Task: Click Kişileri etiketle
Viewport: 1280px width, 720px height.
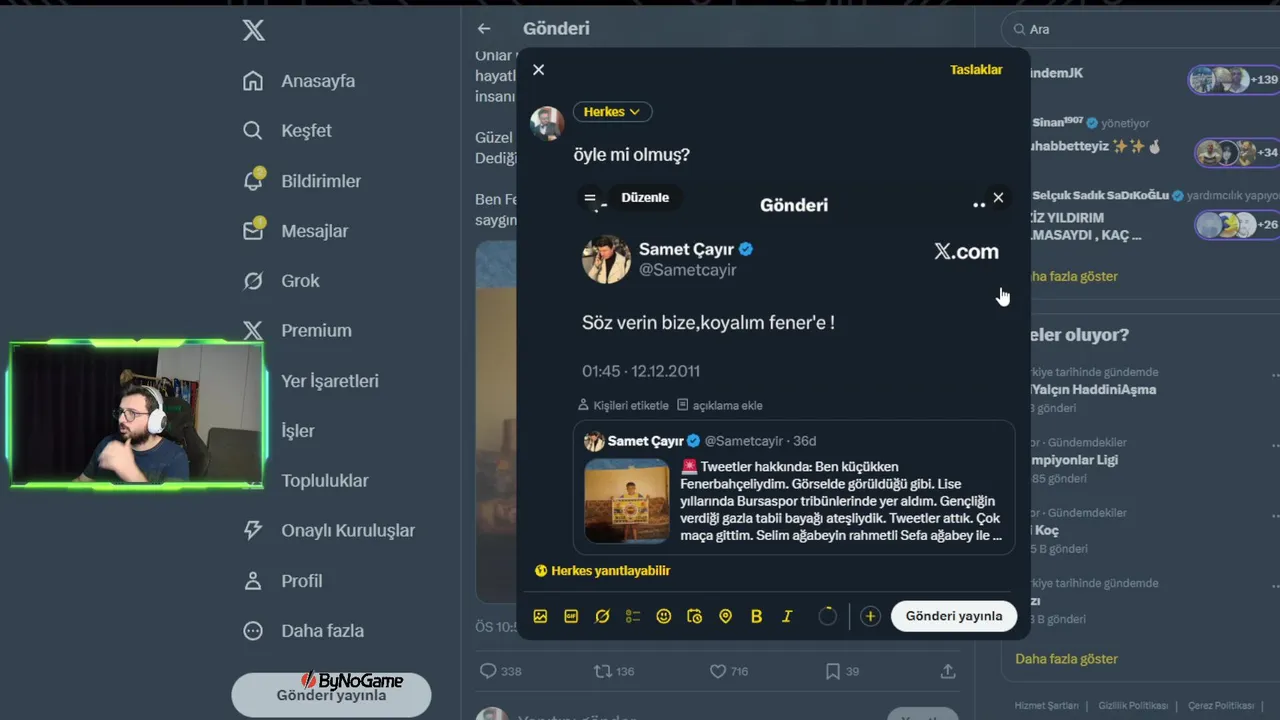Action: (x=623, y=406)
